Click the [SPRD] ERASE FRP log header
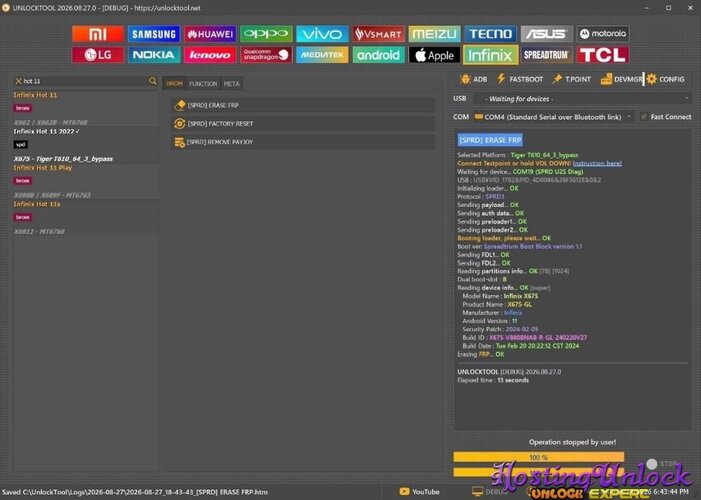The height and width of the screenshot is (500, 701). point(490,140)
